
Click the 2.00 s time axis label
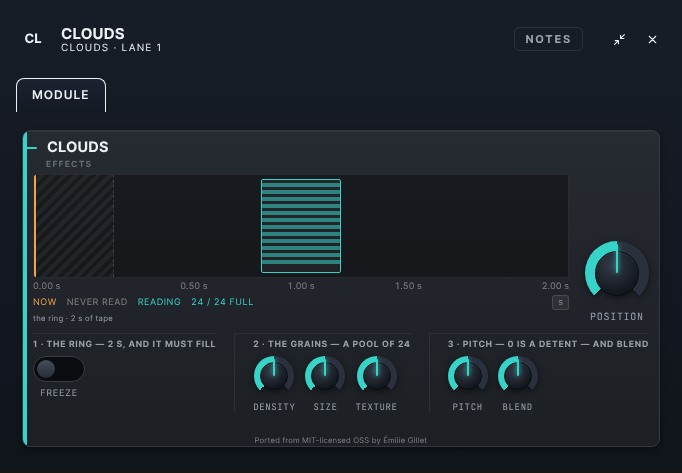555,286
